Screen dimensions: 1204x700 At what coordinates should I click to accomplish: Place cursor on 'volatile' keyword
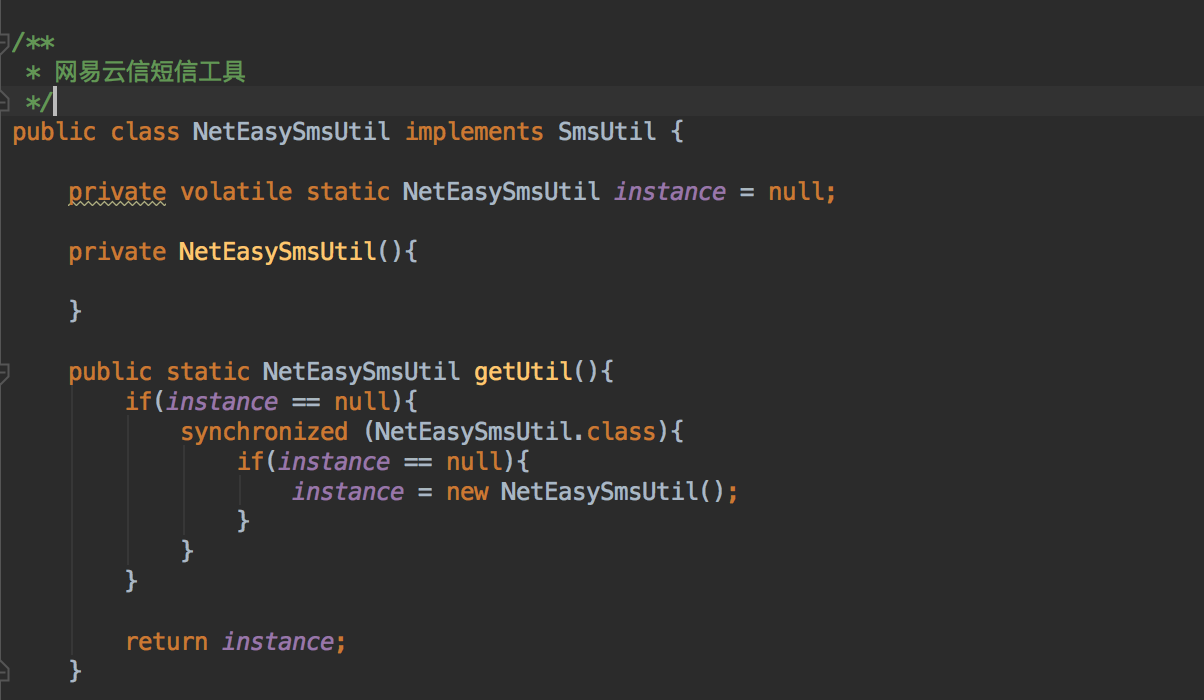(x=236, y=192)
